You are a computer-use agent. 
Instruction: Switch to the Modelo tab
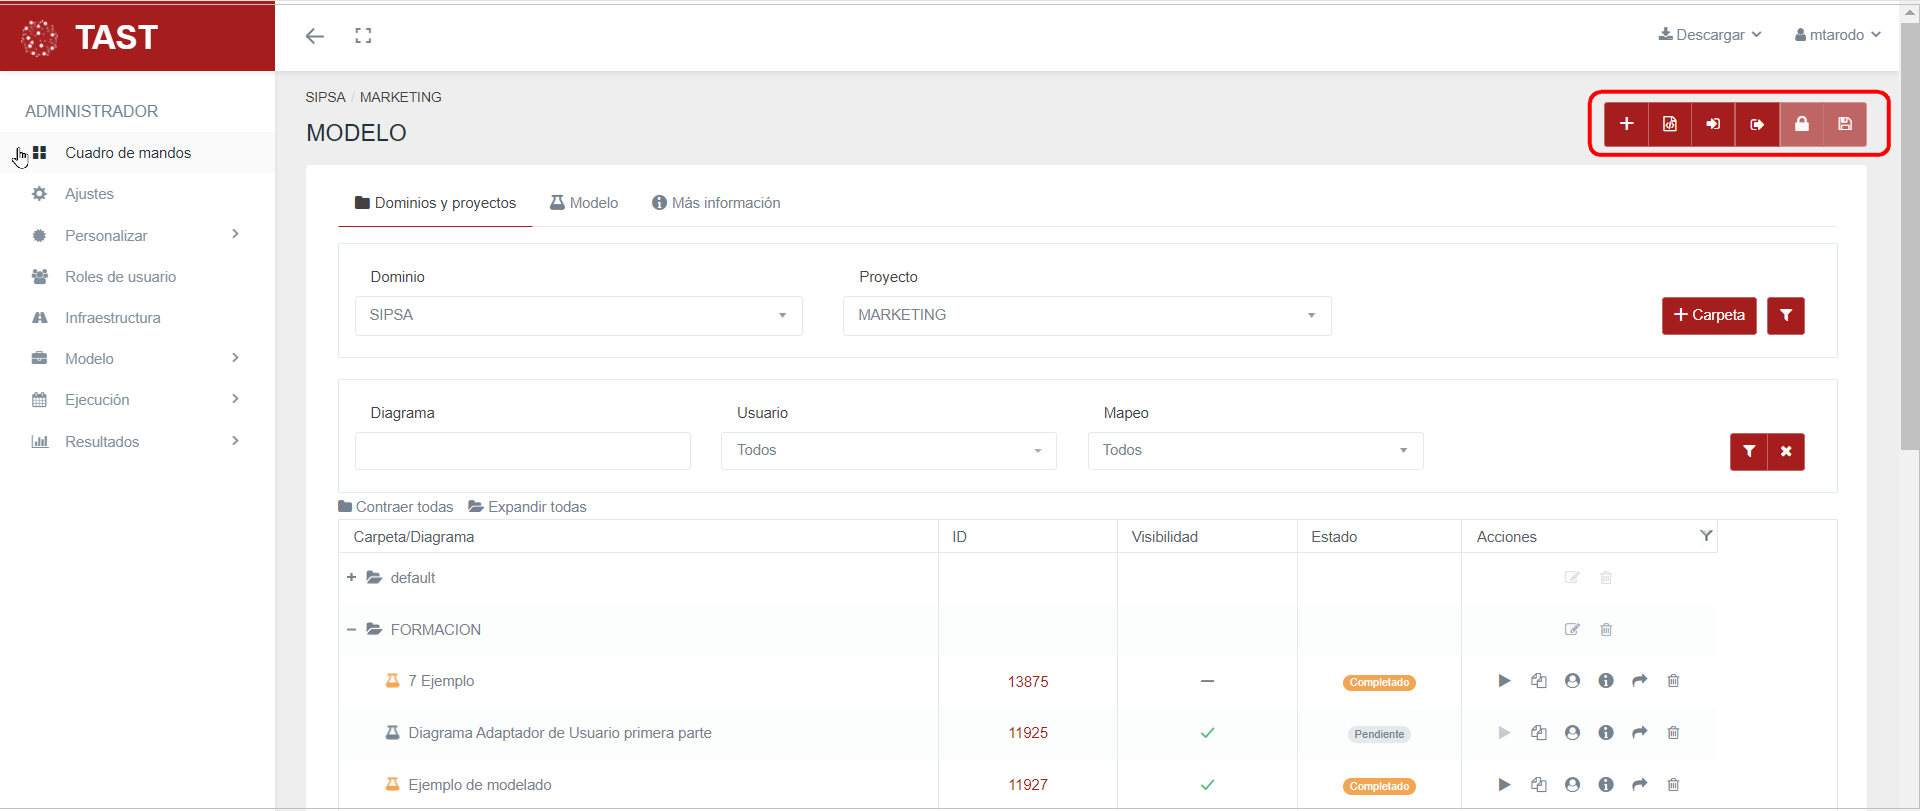coord(584,203)
